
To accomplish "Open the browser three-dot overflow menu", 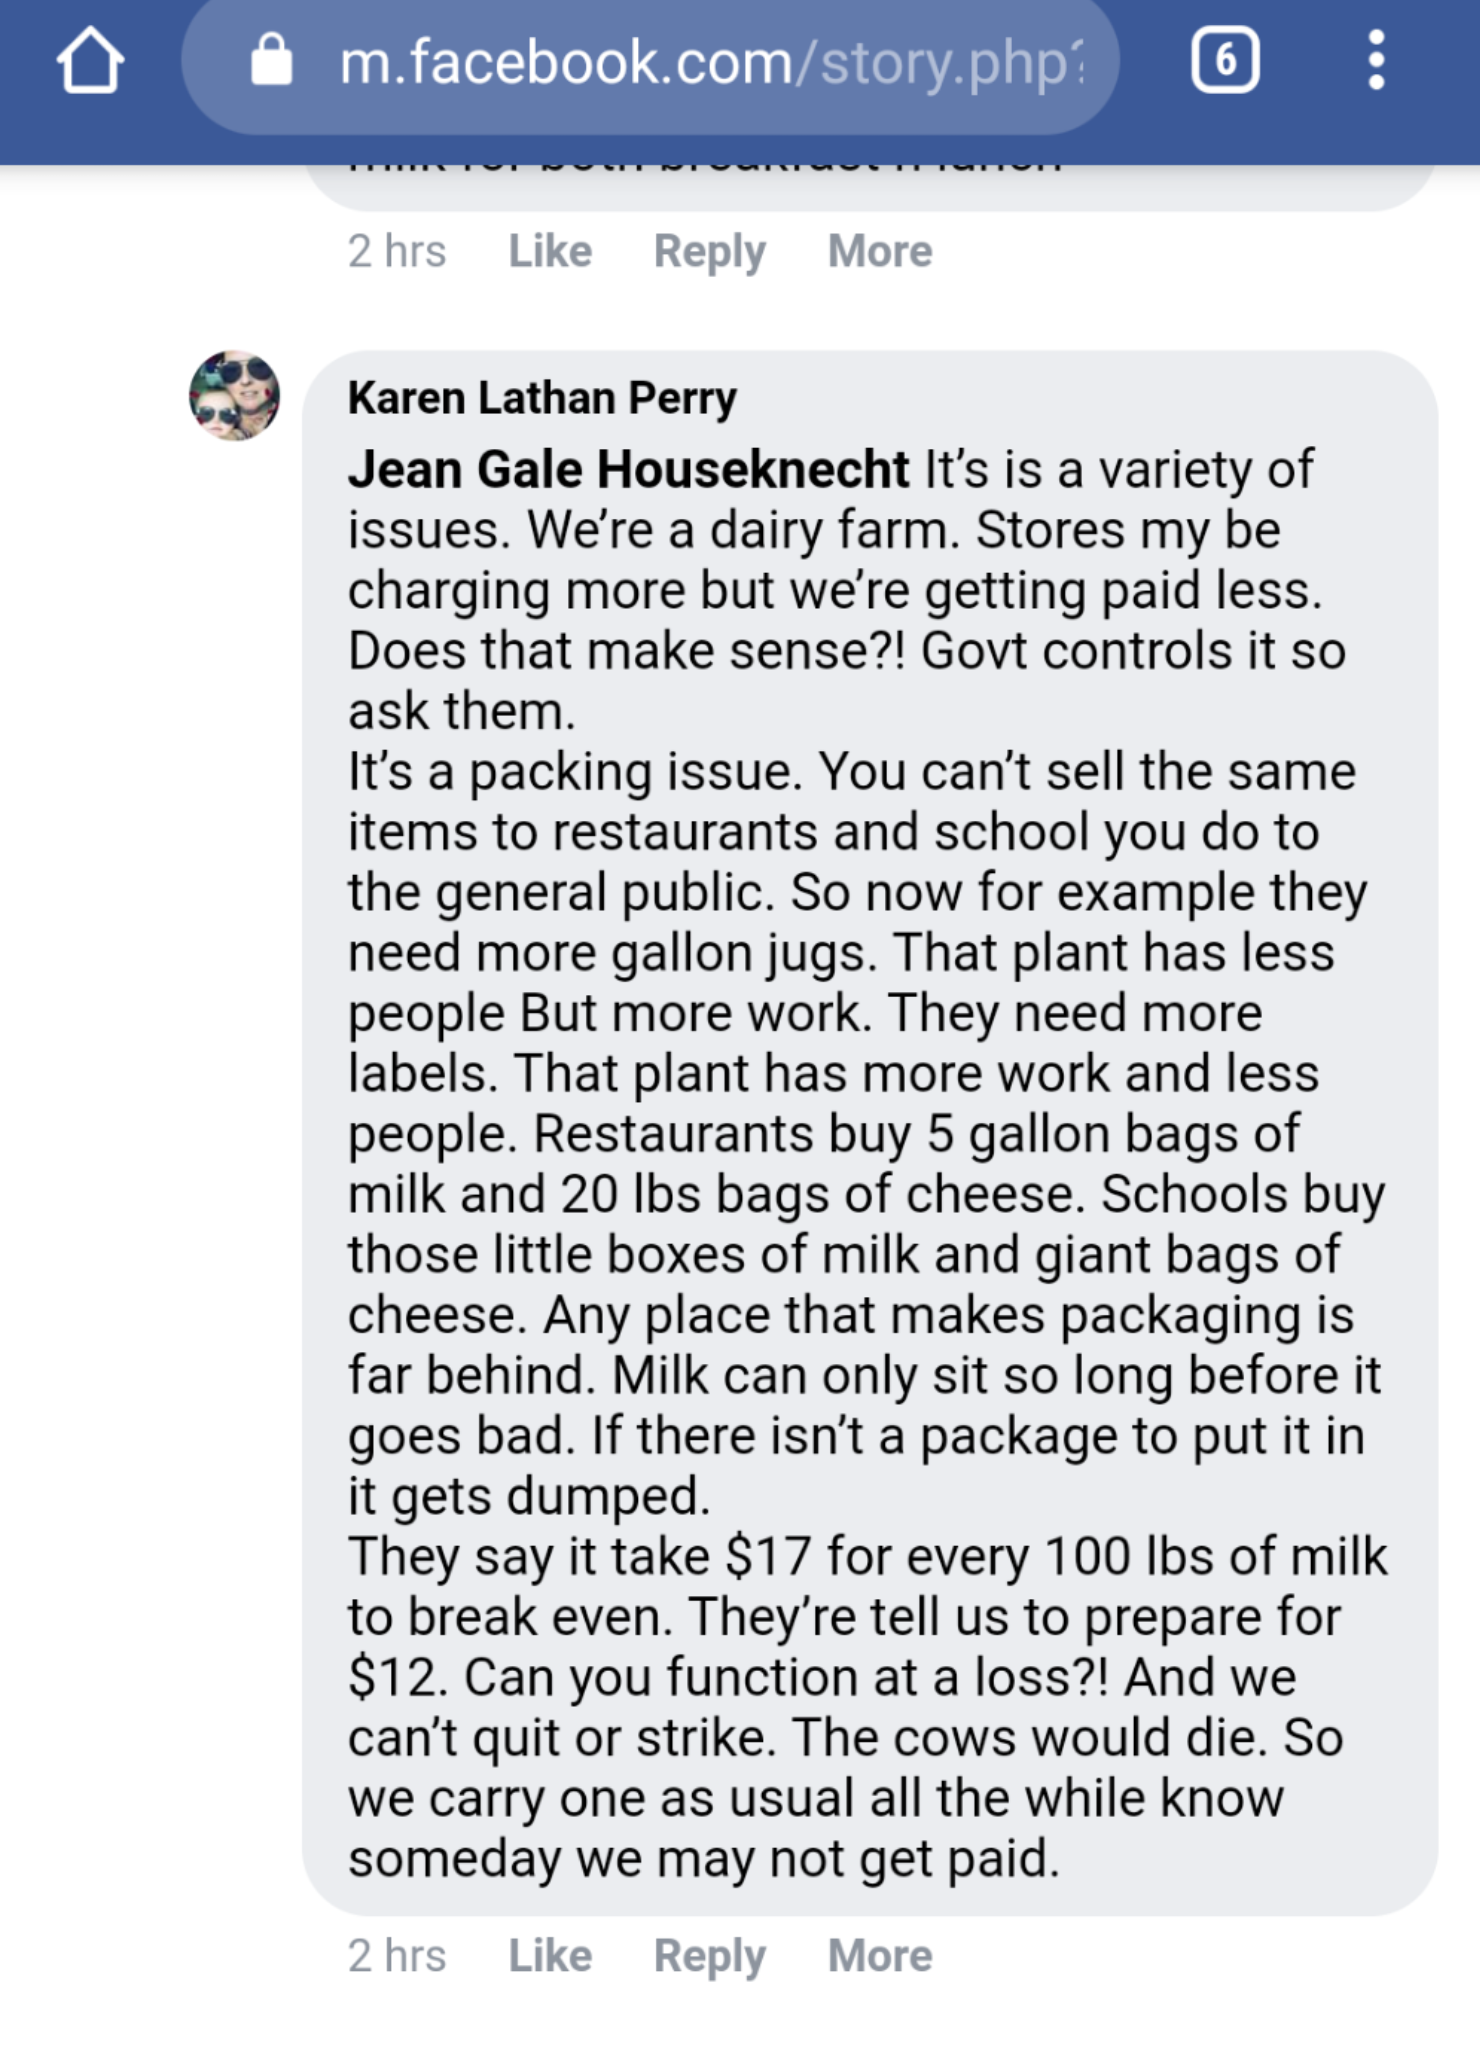I will 1376,61.
